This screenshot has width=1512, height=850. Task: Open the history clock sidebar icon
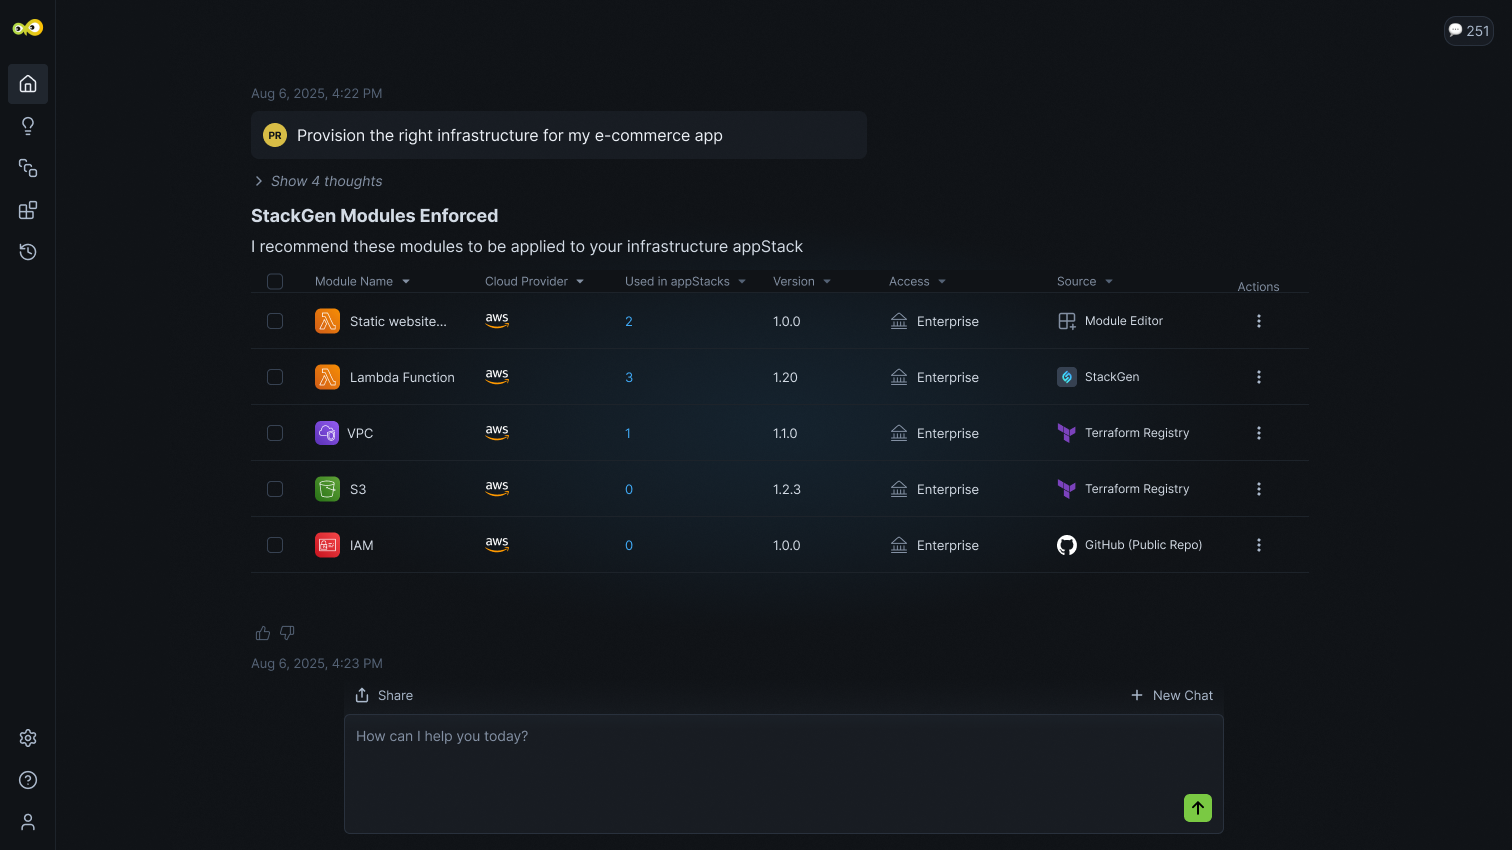(28, 252)
